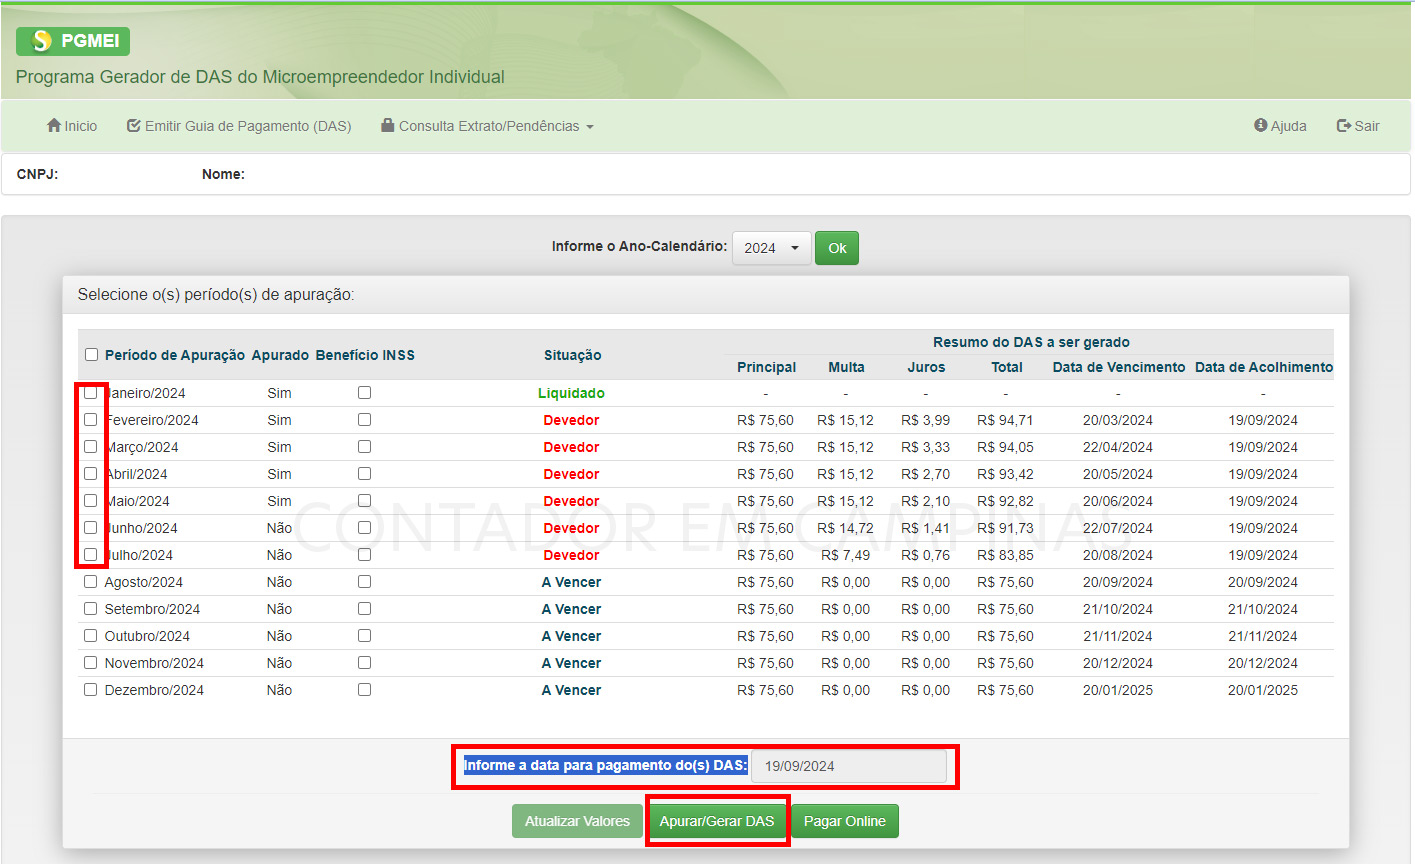Viewport: 1415px width, 864px height.
Task: Toggle select-all periods checkbox in header
Action: tap(91, 355)
